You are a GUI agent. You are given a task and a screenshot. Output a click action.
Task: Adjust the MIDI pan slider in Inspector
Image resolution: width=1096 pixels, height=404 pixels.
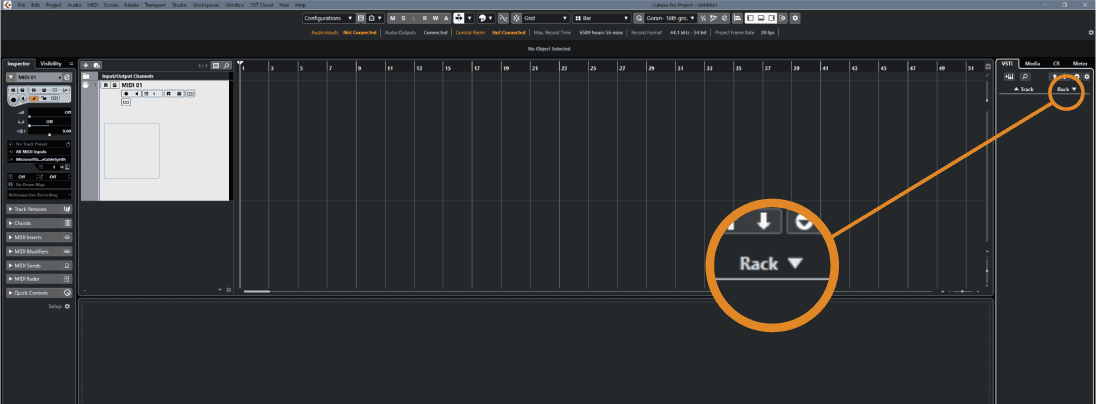click(50, 122)
